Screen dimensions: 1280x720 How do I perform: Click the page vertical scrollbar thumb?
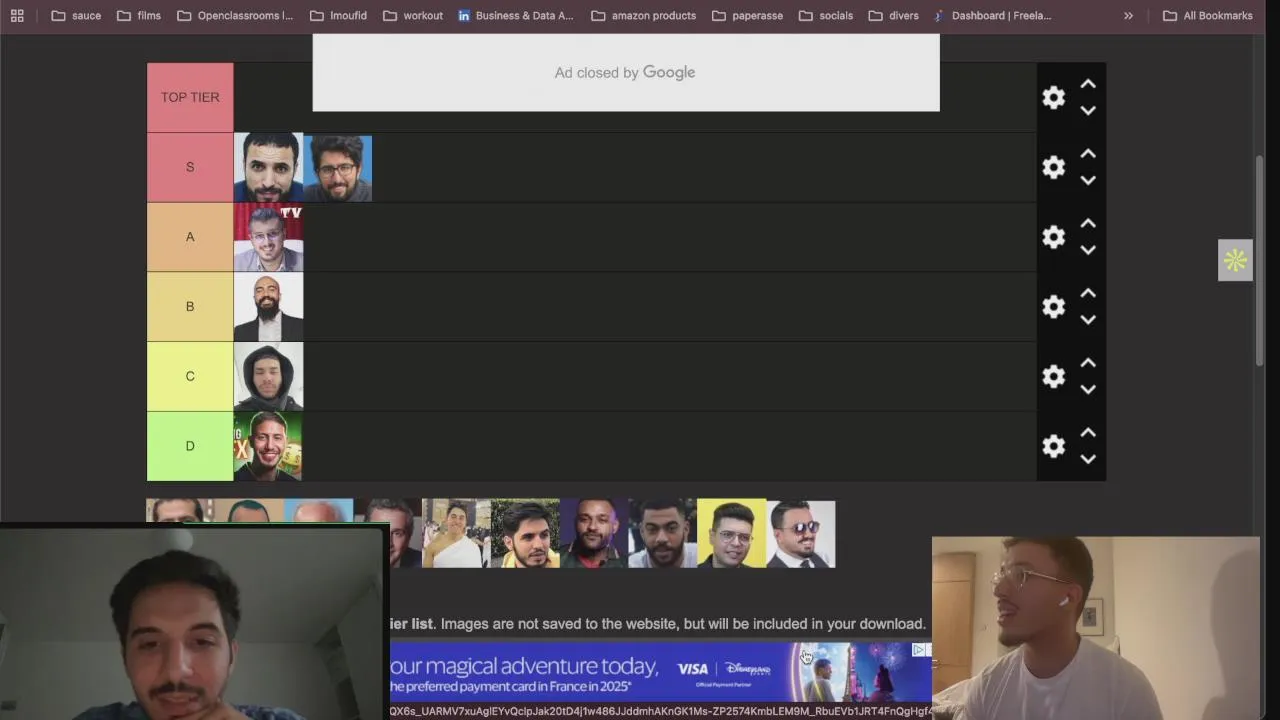[1260, 260]
